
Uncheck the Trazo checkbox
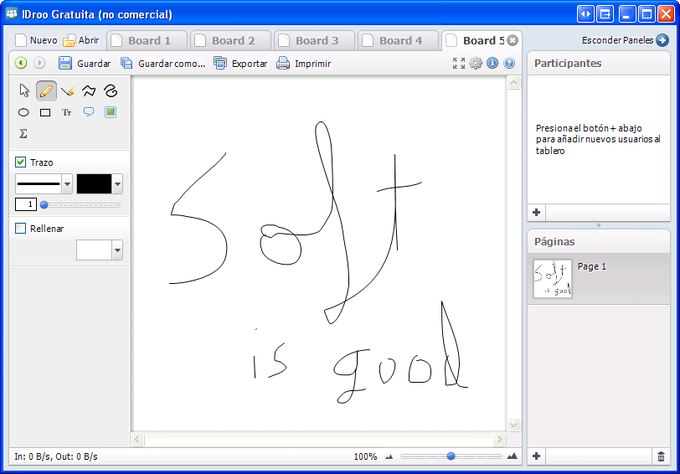pyautogui.click(x=20, y=162)
